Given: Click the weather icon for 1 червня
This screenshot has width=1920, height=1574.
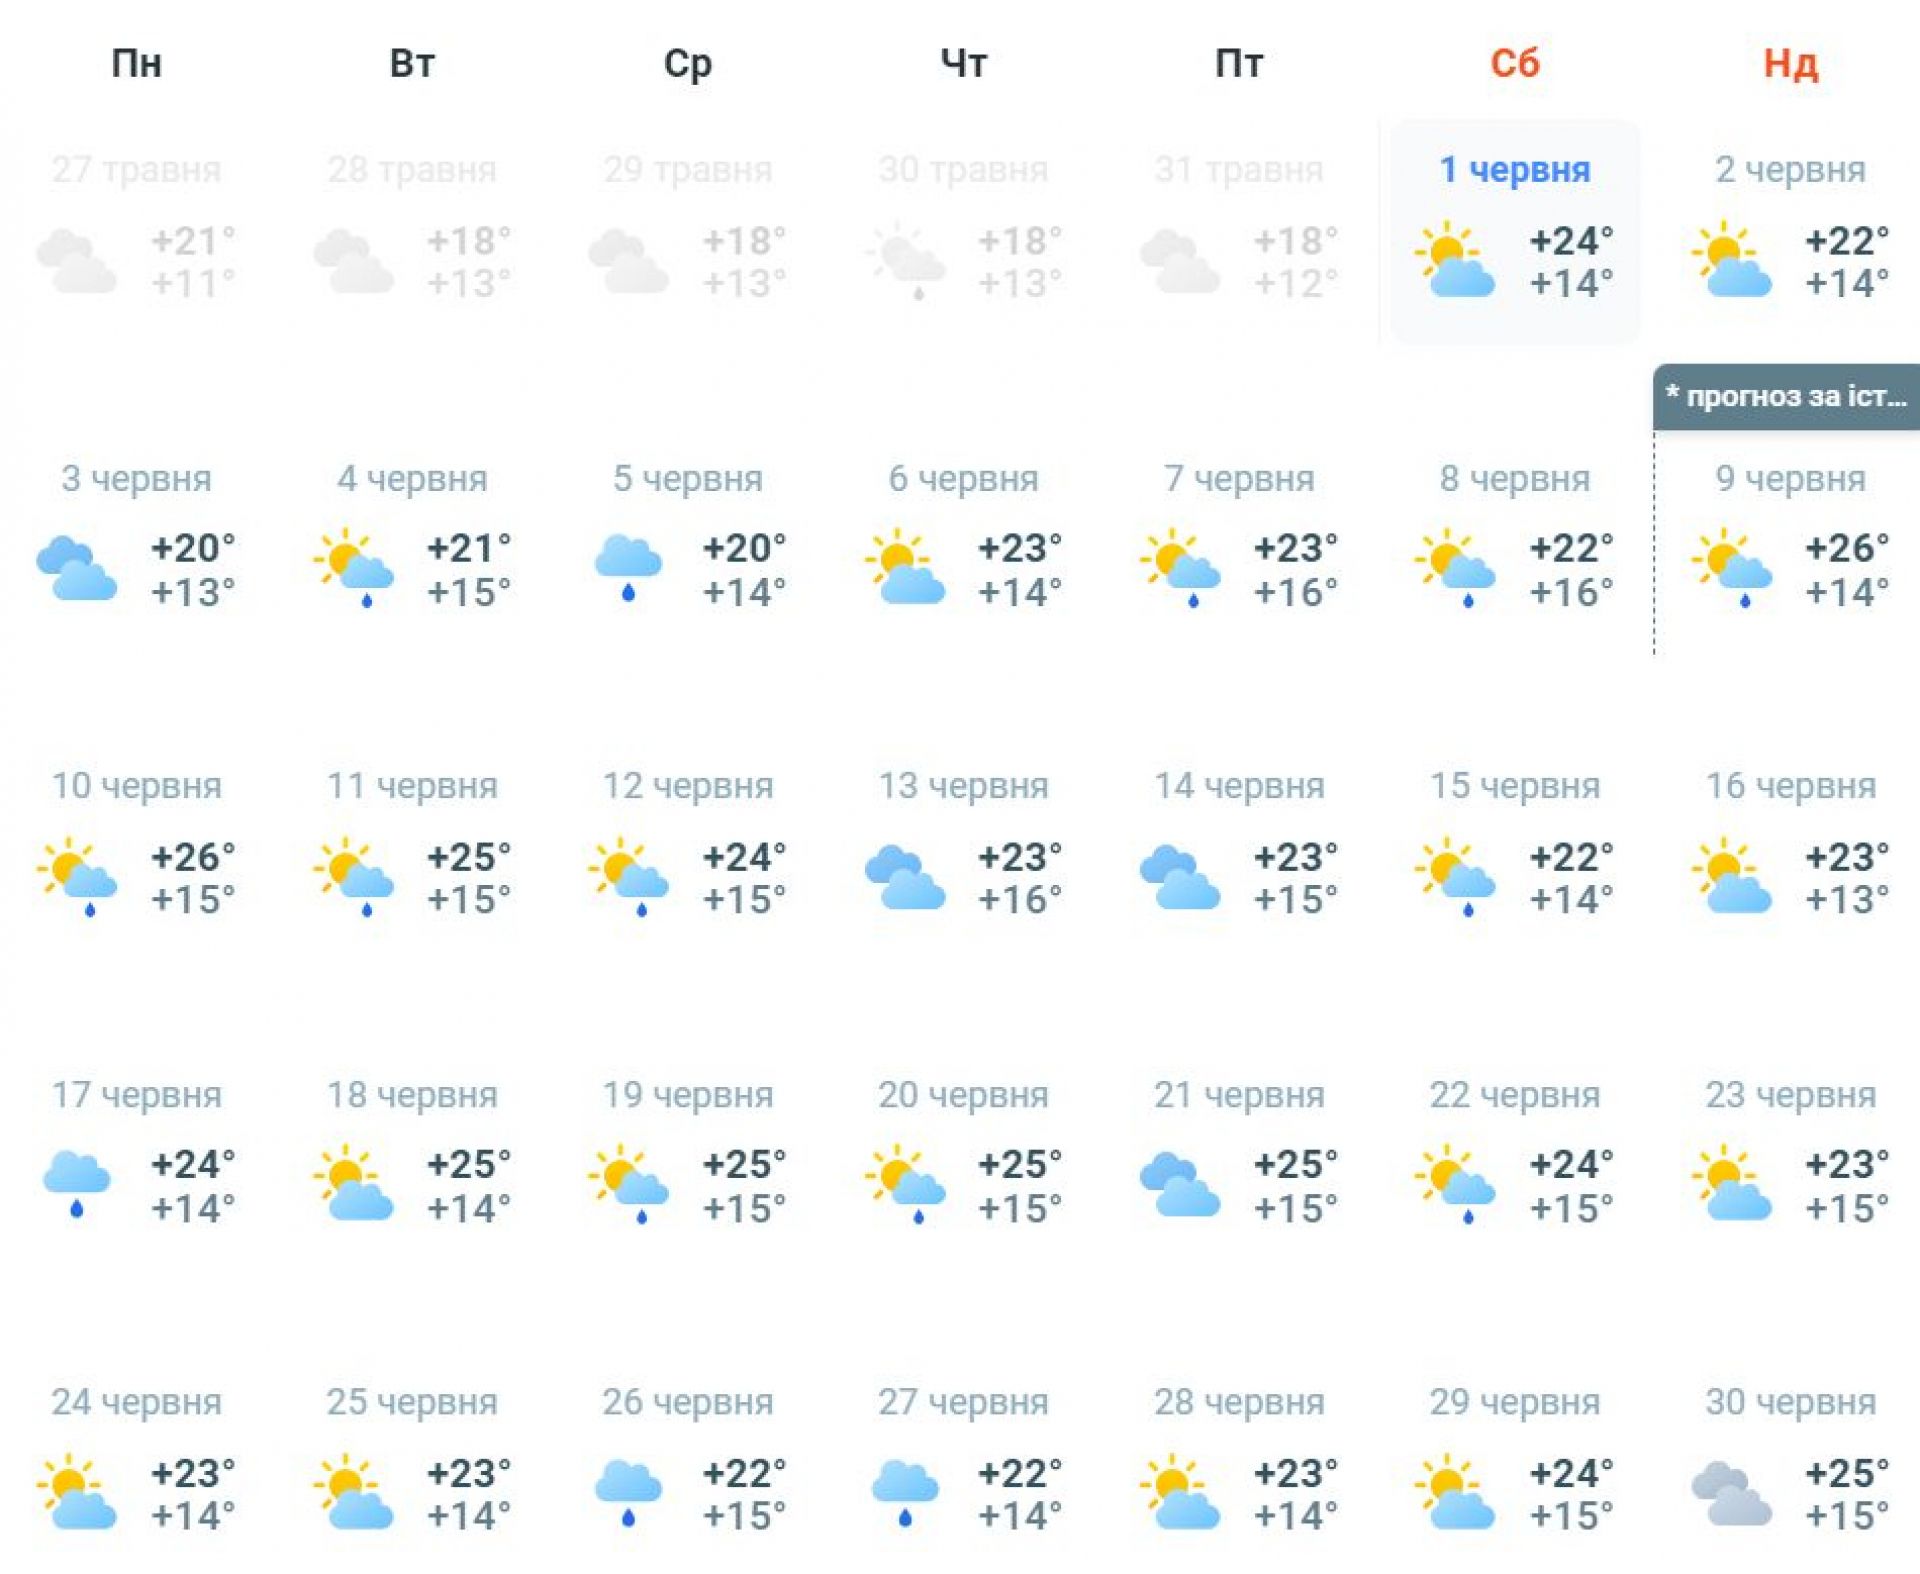Looking at the screenshot, I should click(1454, 261).
